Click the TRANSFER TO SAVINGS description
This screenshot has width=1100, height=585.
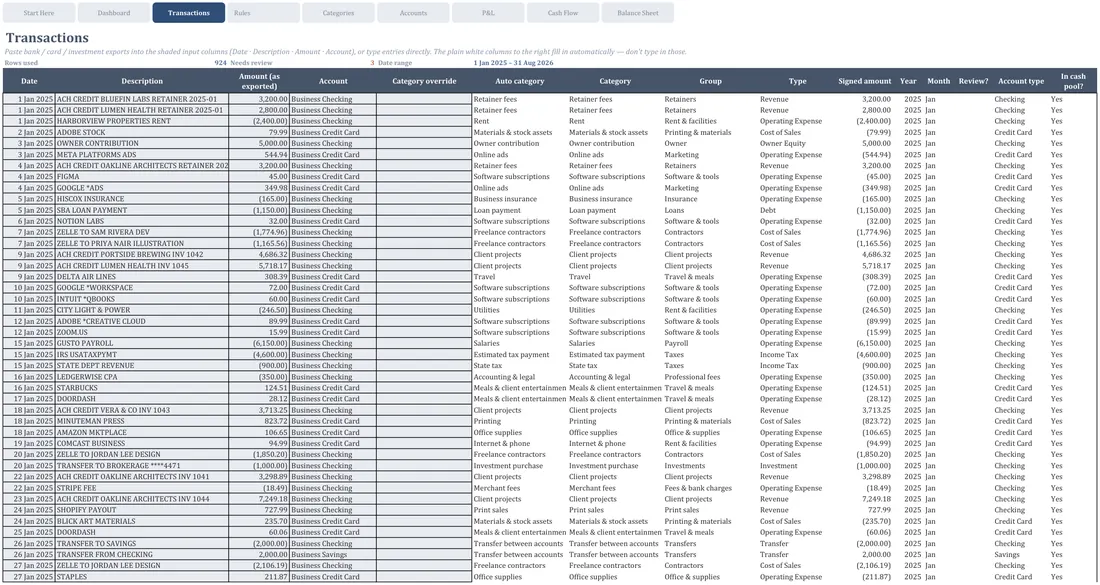click(x=142, y=544)
